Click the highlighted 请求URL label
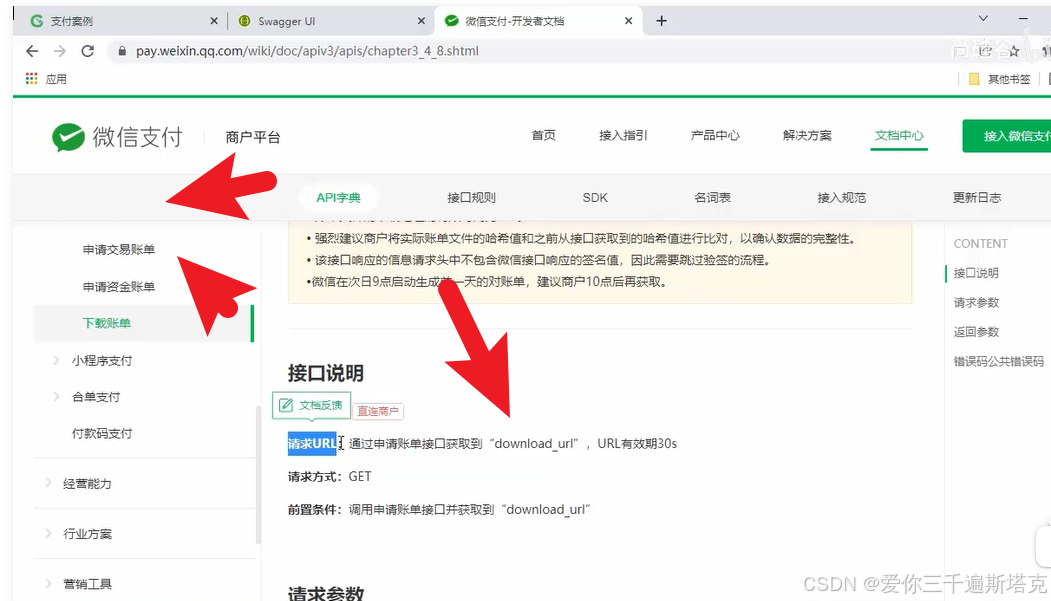Screen dimensions: 1051x601 click(312, 444)
